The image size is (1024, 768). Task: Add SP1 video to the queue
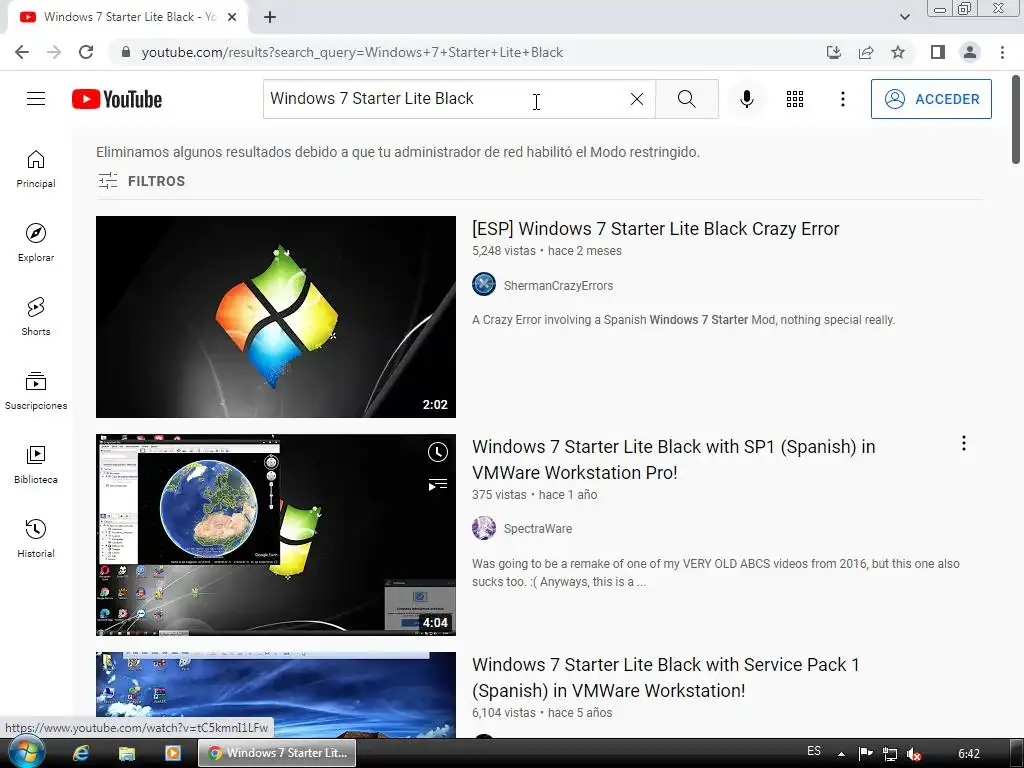coord(438,485)
